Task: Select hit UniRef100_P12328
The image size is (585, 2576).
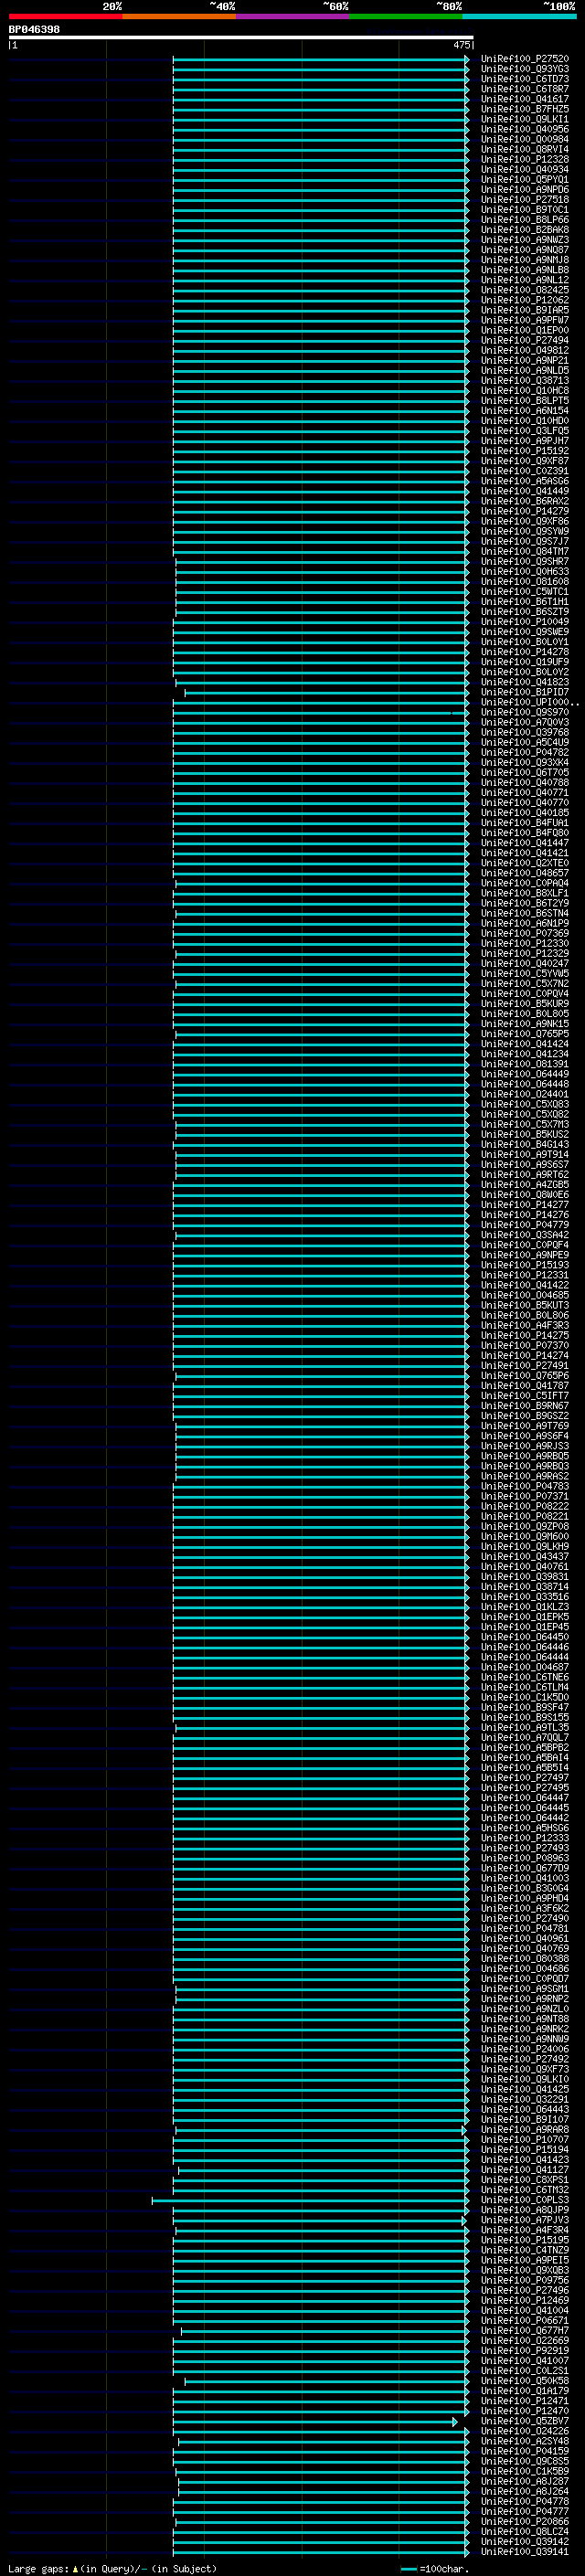Action: tap(524, 159)
